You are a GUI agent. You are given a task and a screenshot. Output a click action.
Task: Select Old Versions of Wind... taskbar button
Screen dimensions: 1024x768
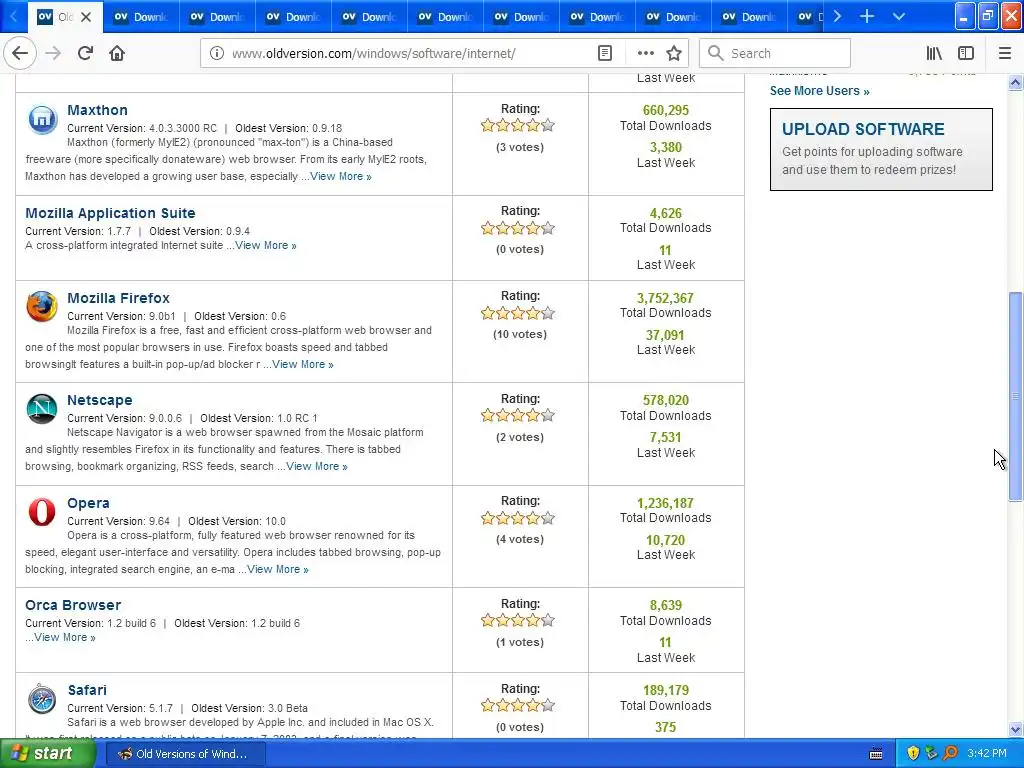(x=185, y=754)
